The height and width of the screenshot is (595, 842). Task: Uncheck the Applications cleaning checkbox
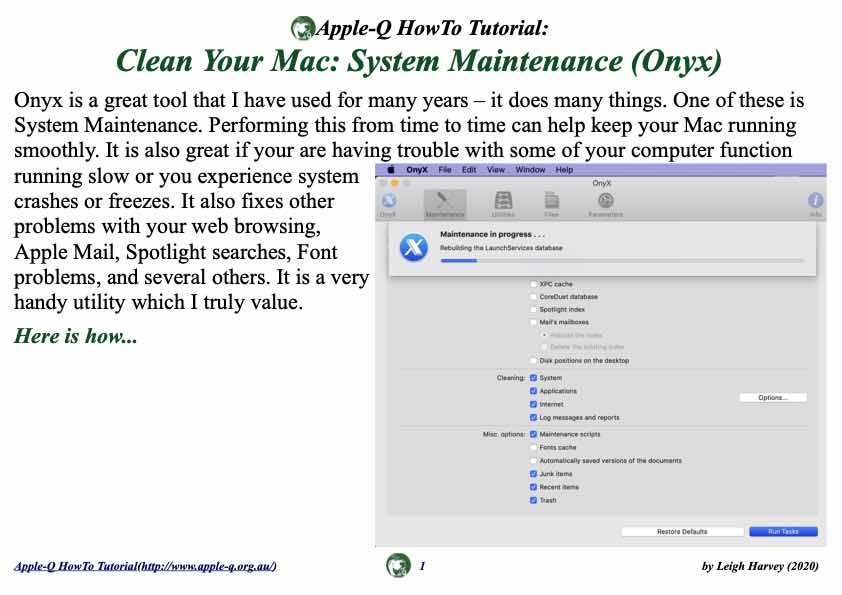click(533, 391)
